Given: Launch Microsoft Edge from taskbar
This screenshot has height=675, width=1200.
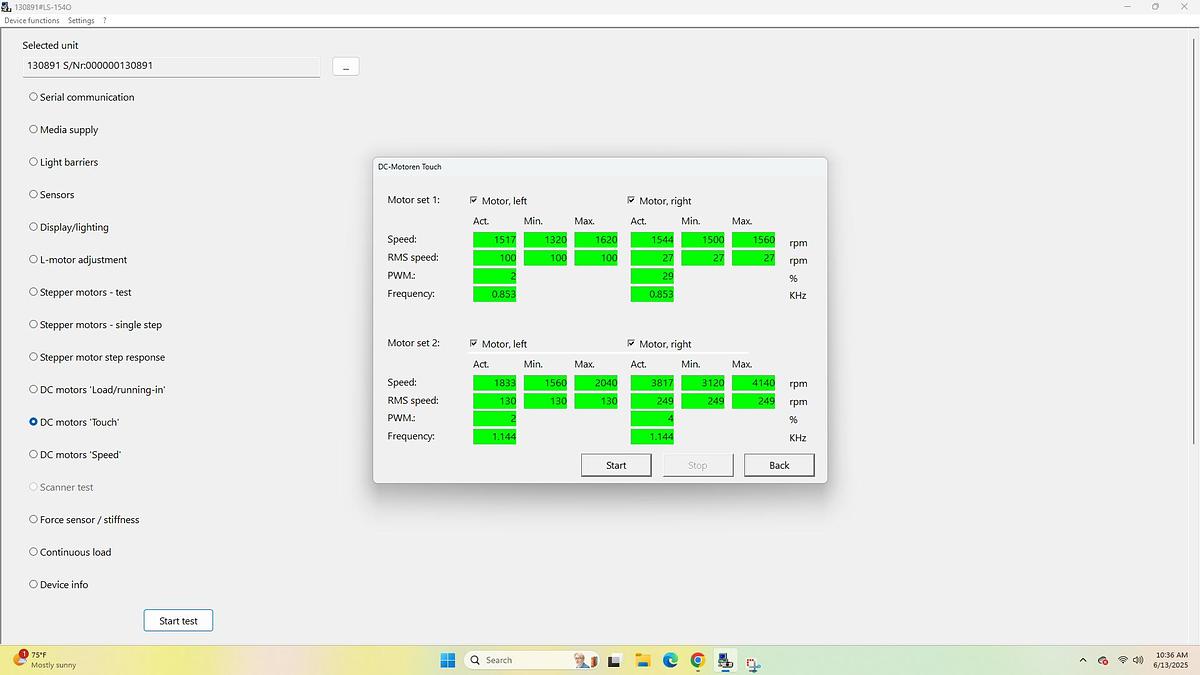Looking at the screenshot, I should coord(670,660).
